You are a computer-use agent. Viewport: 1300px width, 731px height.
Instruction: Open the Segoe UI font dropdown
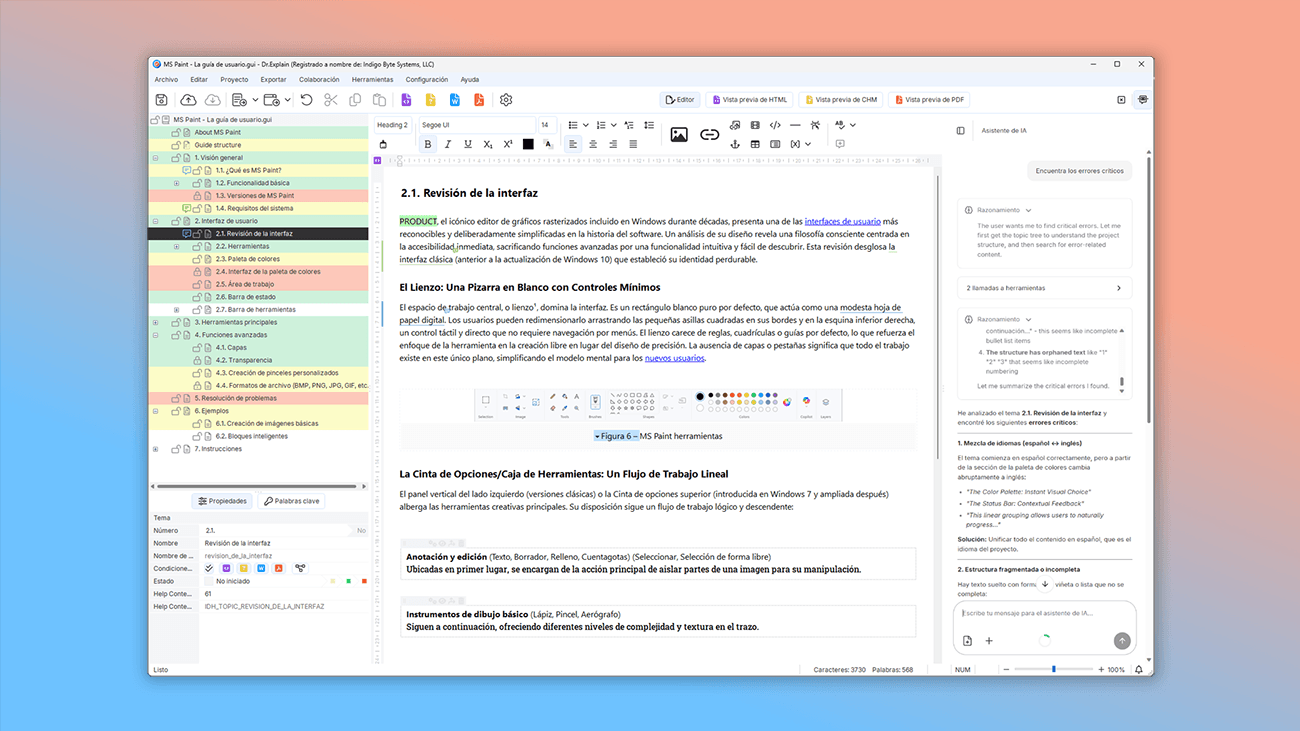tap(476, 125)
